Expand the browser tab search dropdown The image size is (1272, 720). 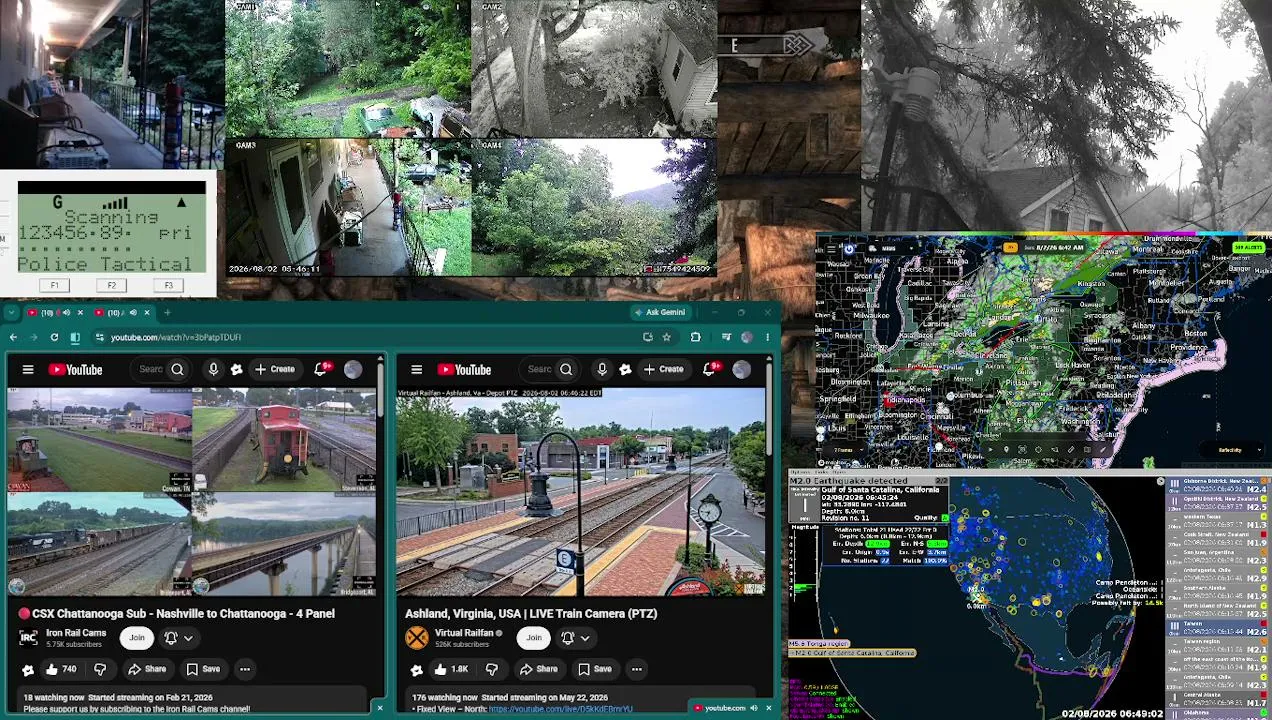click(14, 313)
